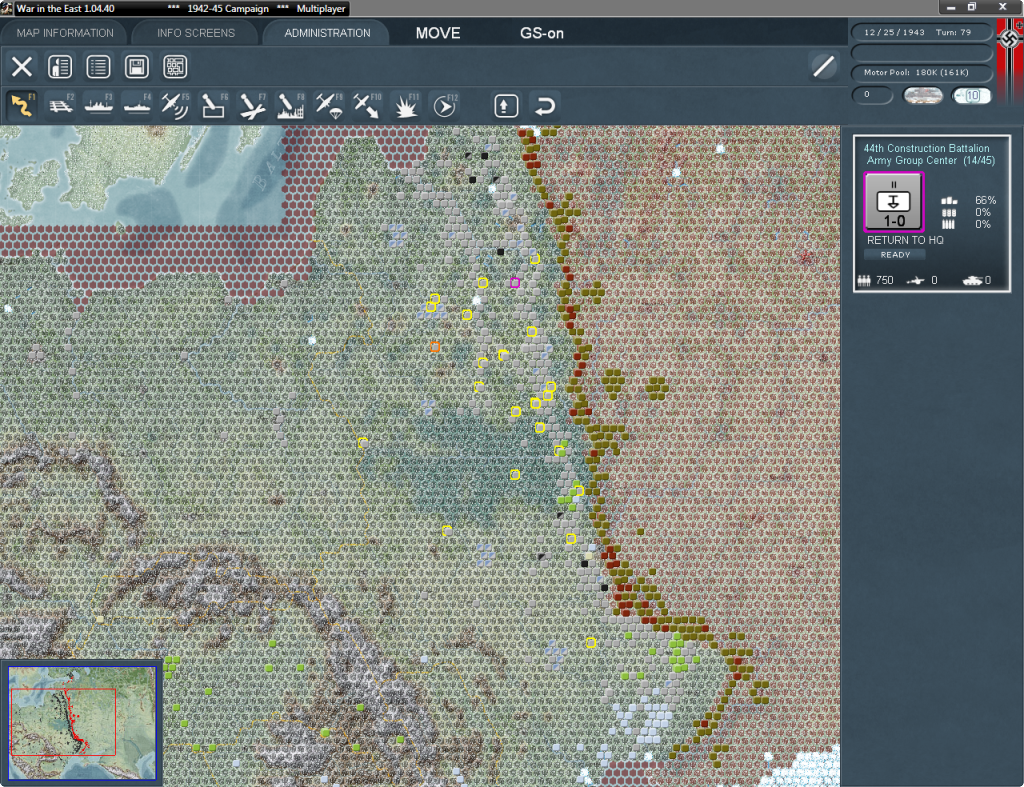The width and height of the screenshot is (1024, 787).
Task: Click the X exit icon in Administration toolbar
Action: point(22,67)
